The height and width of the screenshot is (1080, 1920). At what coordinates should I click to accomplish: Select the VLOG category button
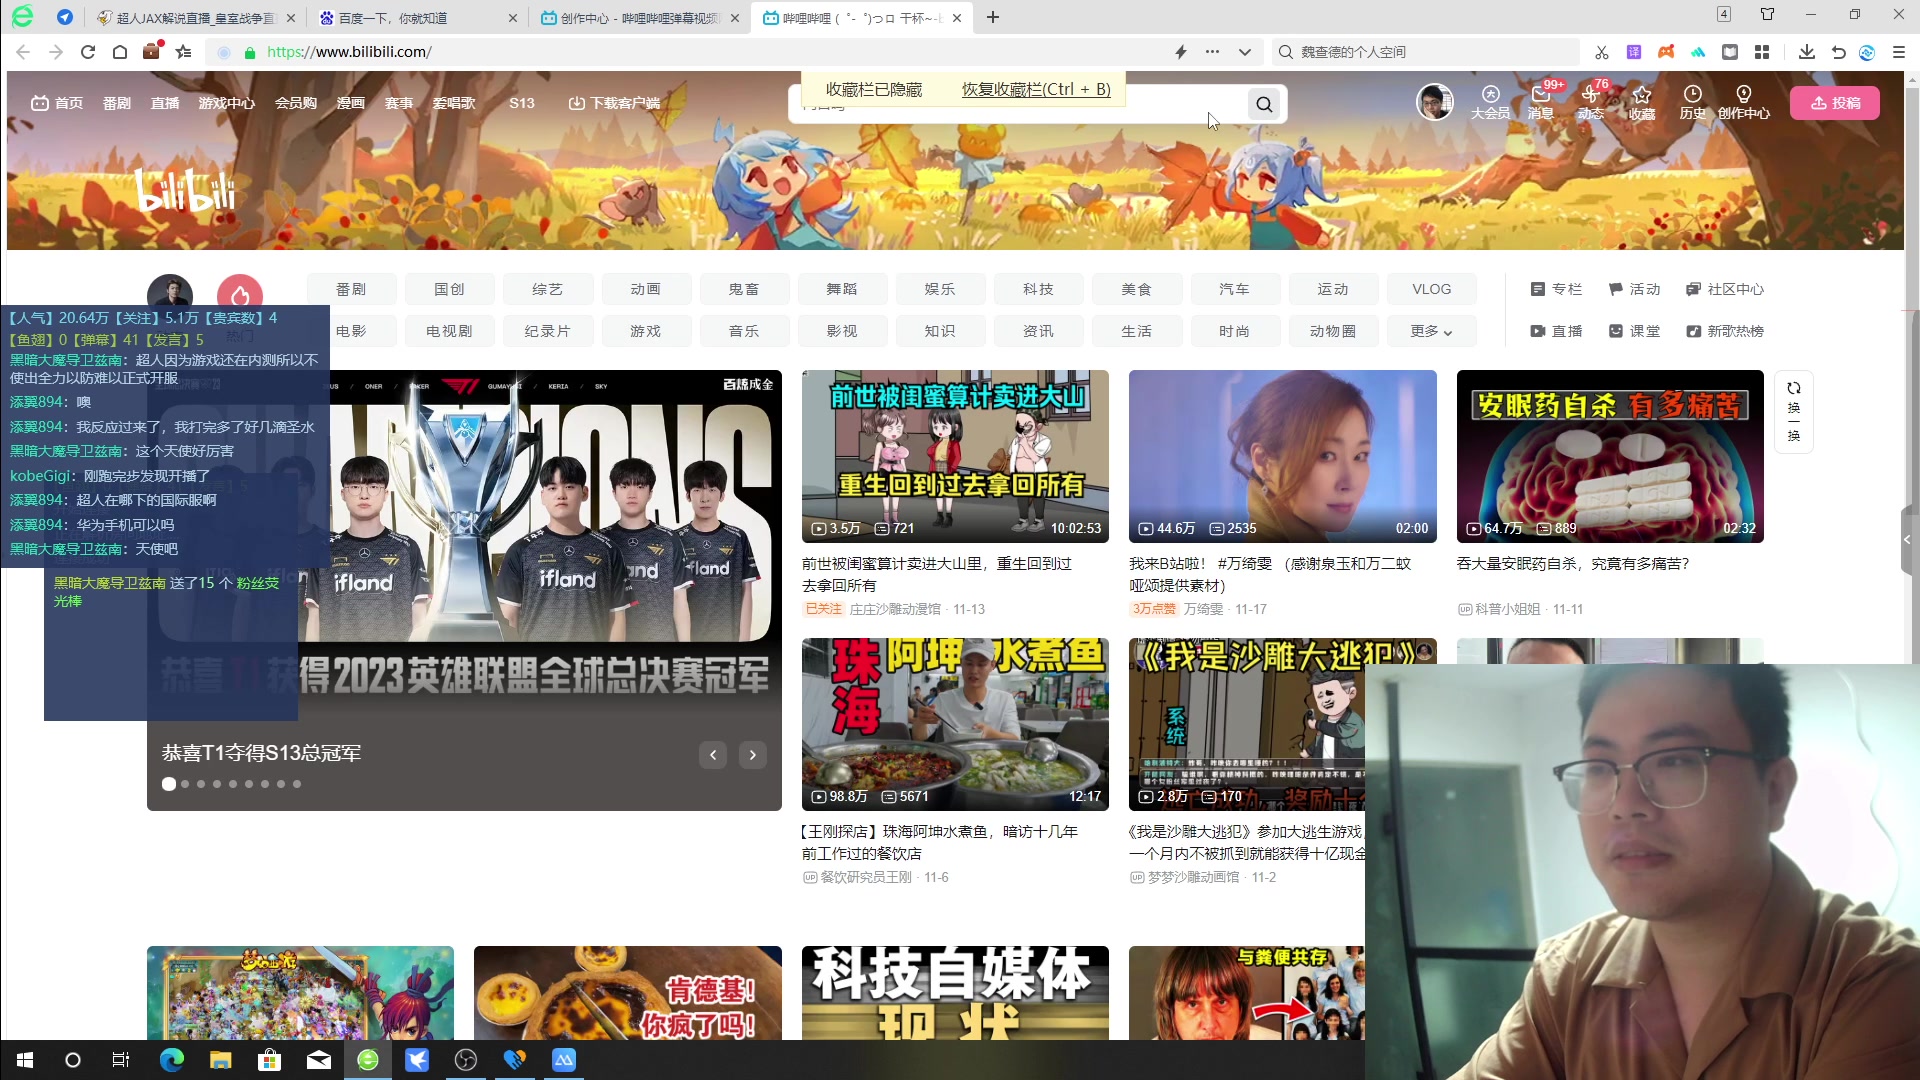(x=1431, y=289)
